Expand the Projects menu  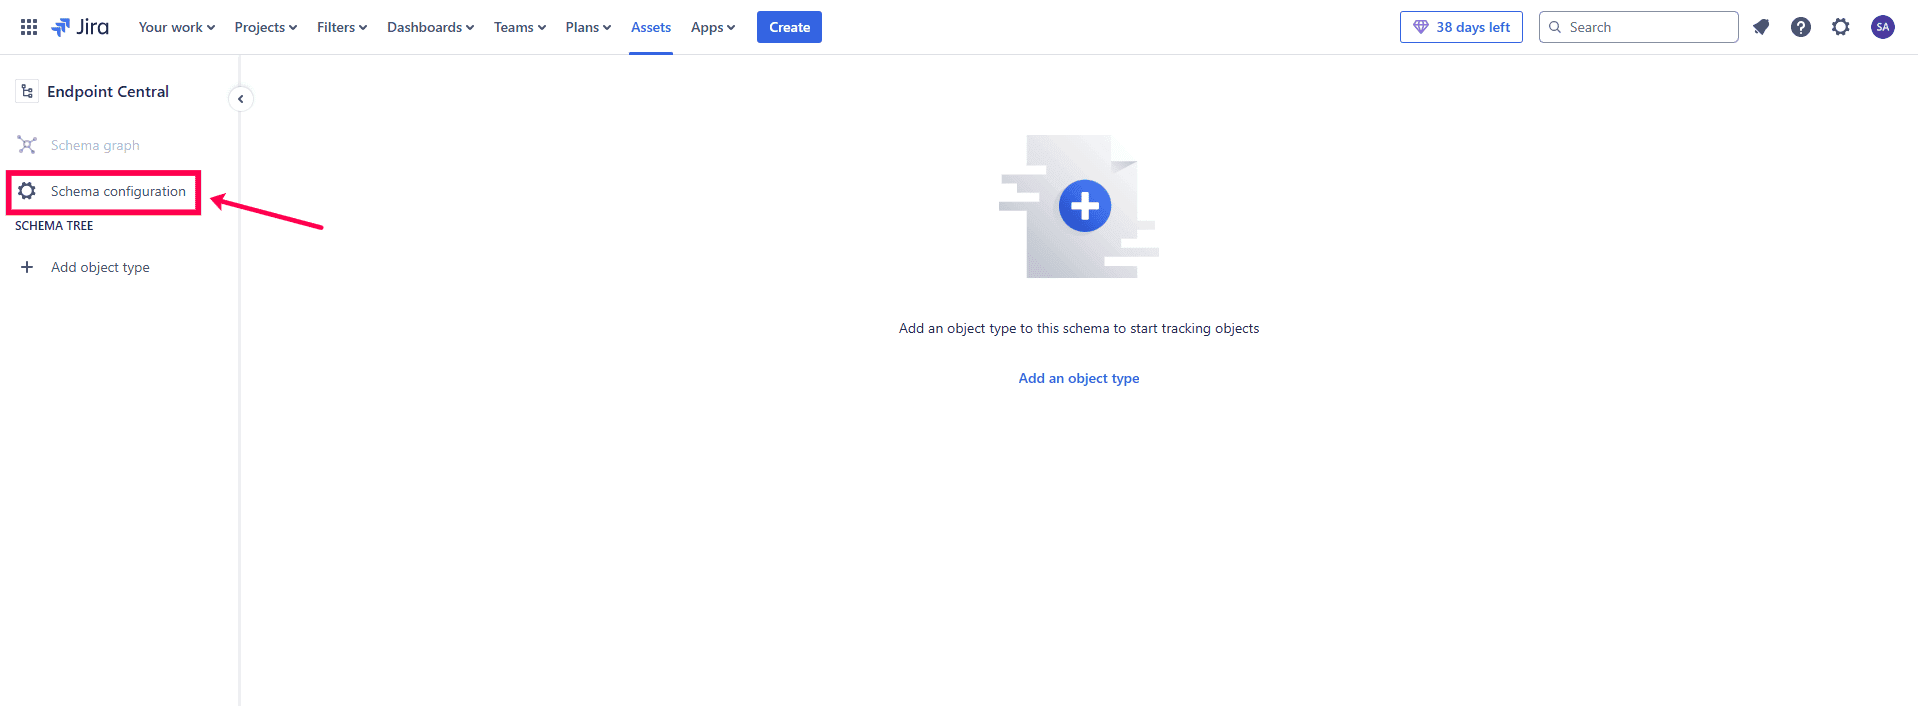266,27
